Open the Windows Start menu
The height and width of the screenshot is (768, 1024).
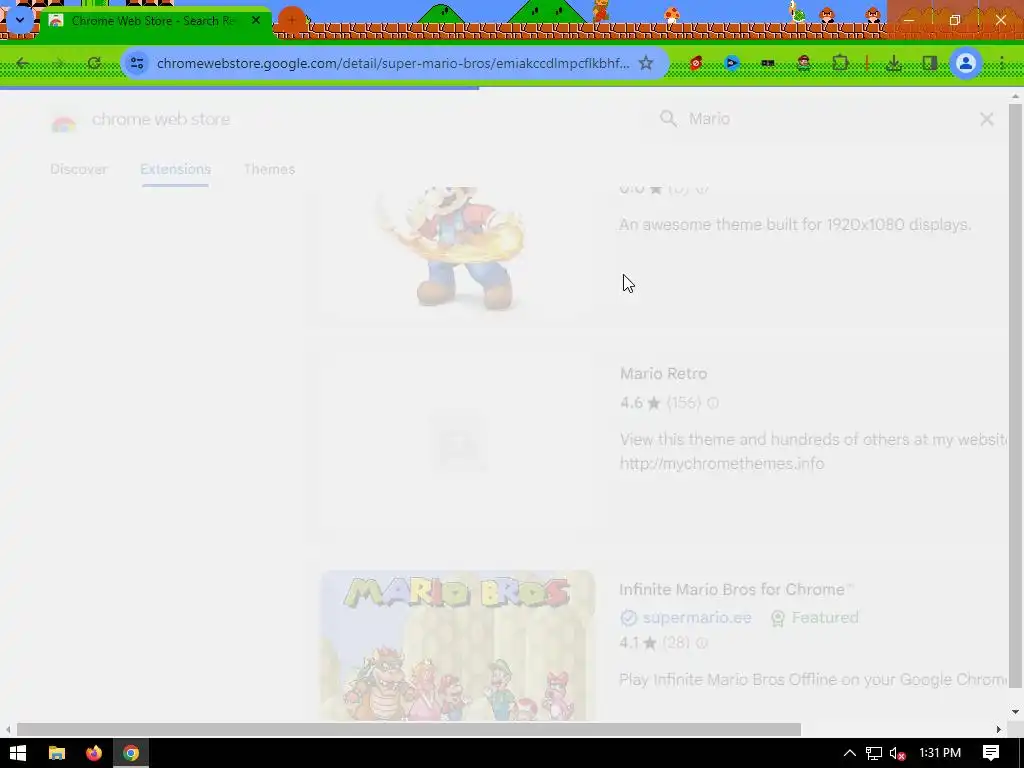pos(18,753)
